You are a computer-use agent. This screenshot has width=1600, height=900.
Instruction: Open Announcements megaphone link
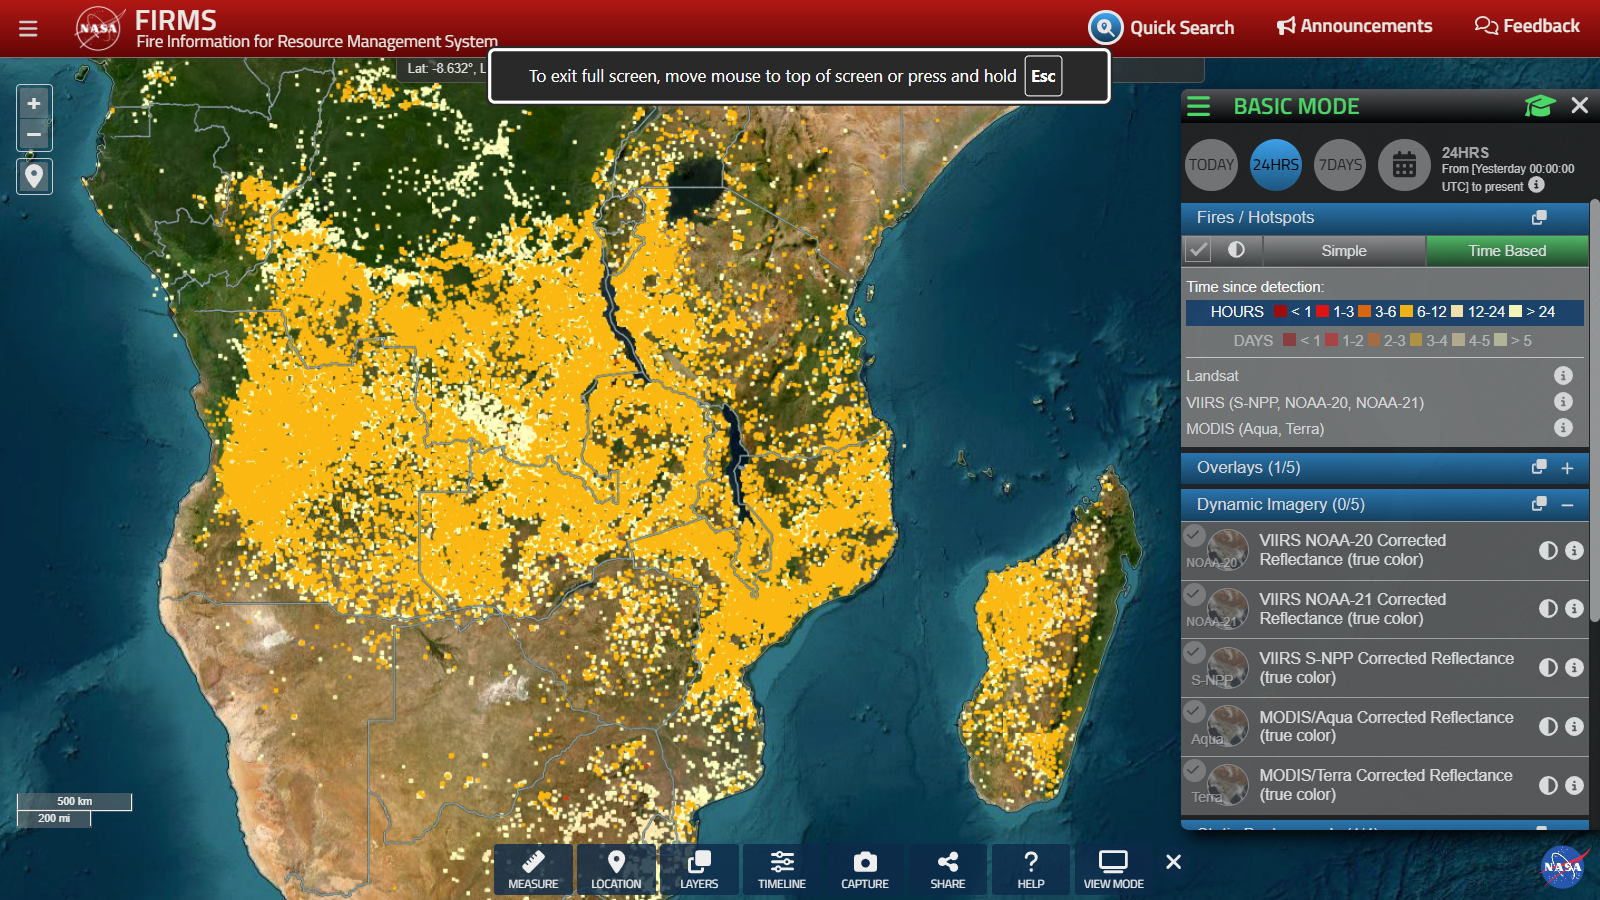click(x=1354, y=26)
